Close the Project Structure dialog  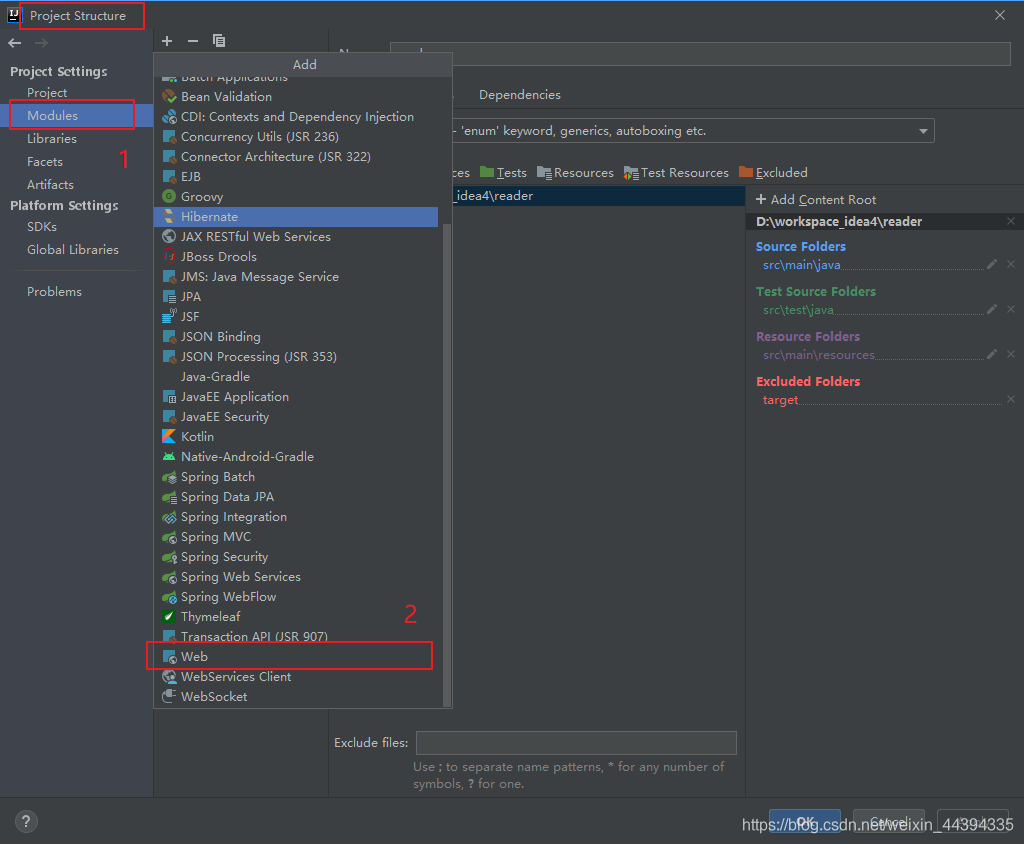(x=1000, y=15)
